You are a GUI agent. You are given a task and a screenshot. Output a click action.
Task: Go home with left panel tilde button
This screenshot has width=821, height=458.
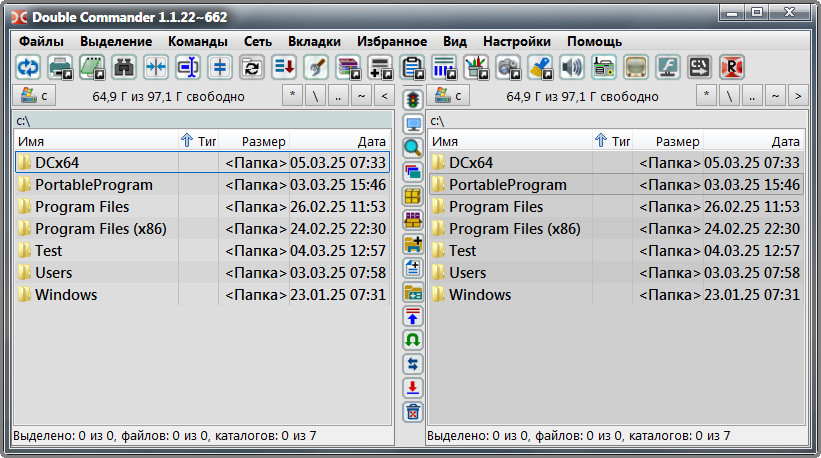click(361, 96)
